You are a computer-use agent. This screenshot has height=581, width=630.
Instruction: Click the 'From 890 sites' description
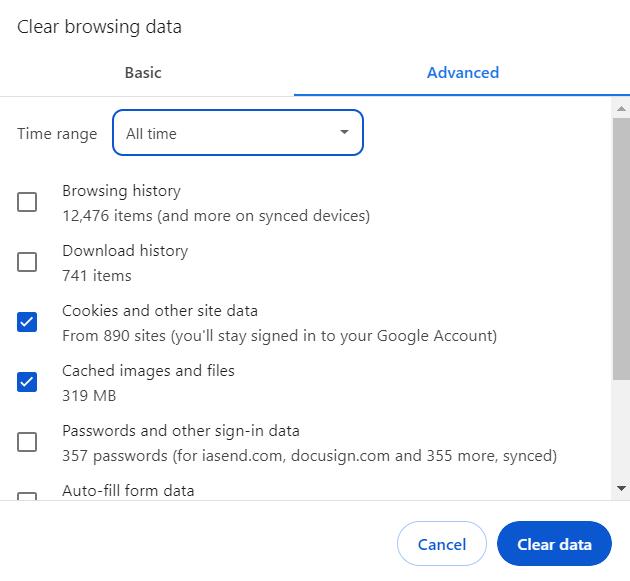[280, 336]
